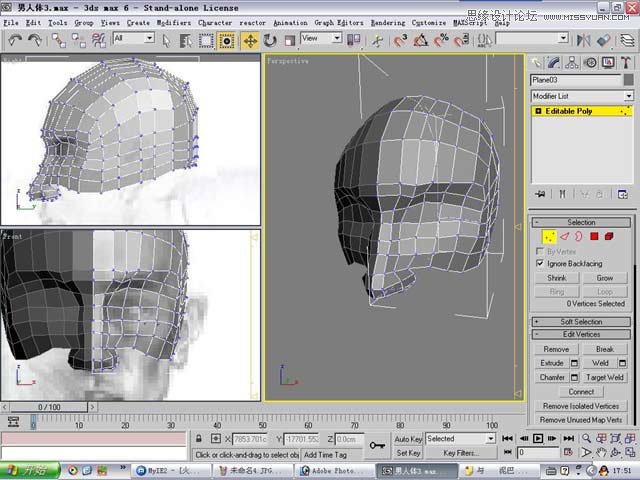Select the Edge sub-object level

coord(564,236)
